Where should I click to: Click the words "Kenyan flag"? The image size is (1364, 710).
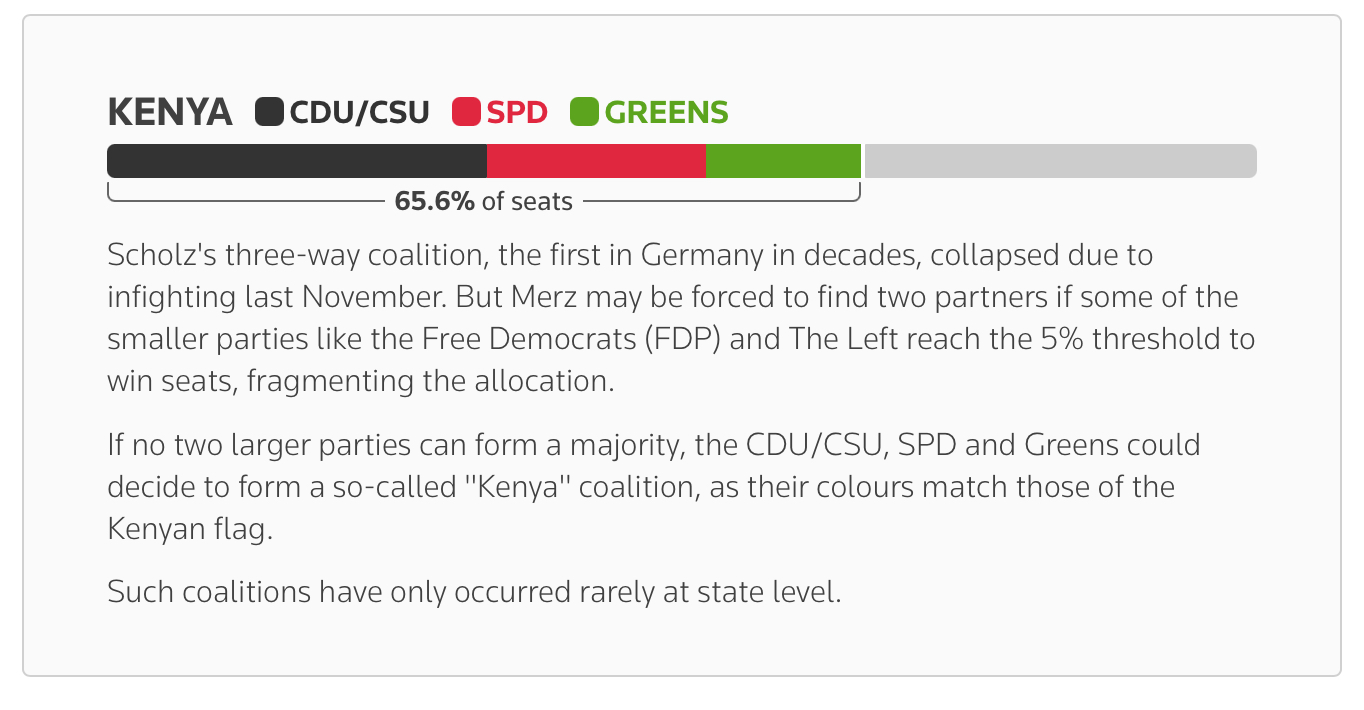click(x=190, y=529)
